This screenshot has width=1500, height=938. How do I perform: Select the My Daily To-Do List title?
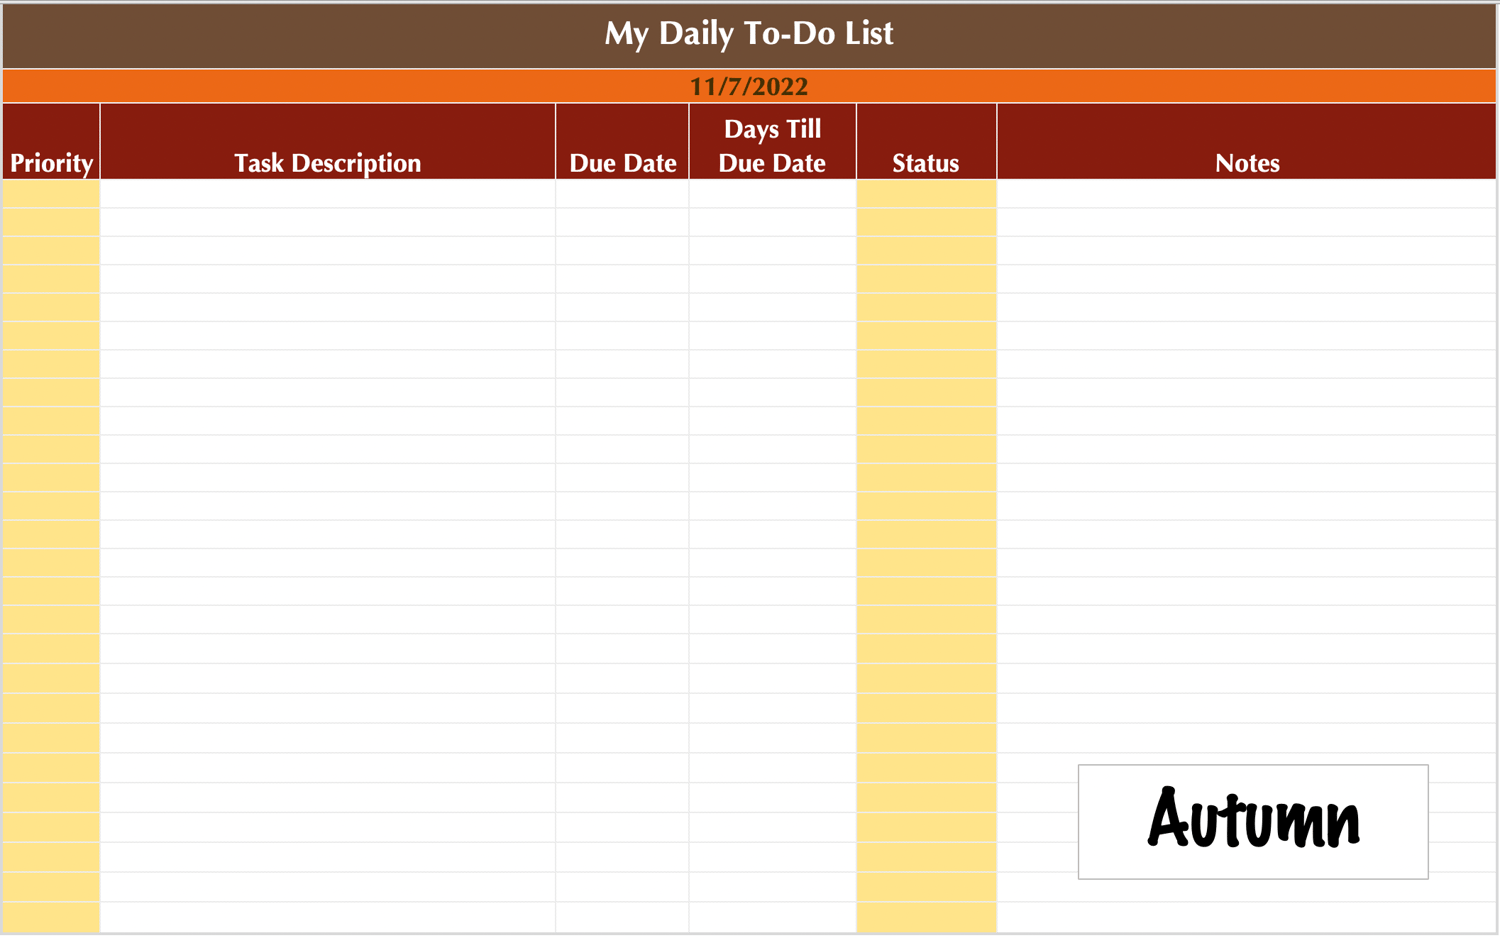coord(749,34)
